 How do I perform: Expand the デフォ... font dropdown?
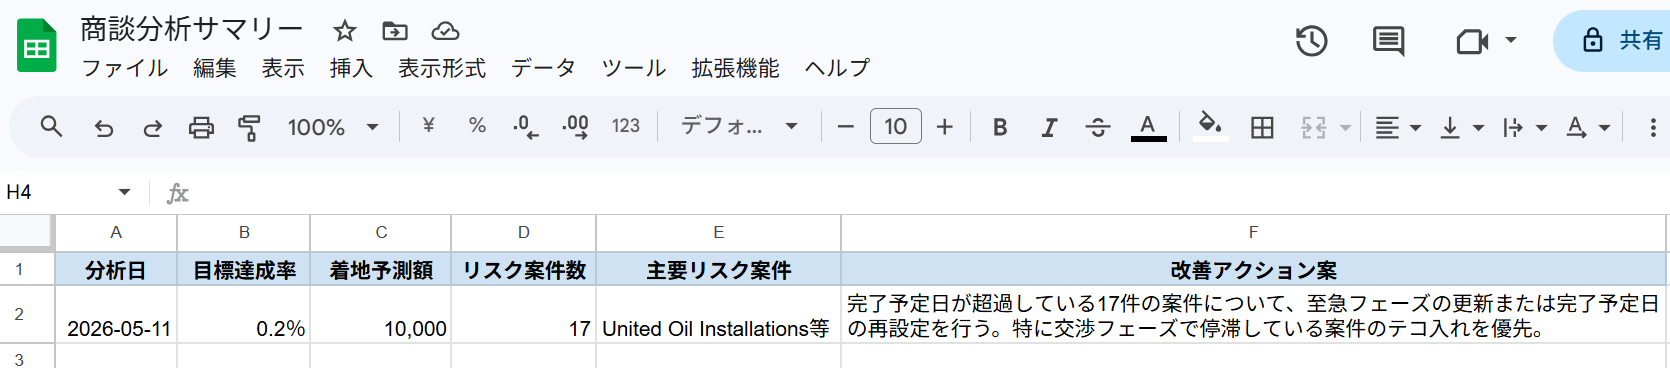pyautogui.click(x=739, y=127)
